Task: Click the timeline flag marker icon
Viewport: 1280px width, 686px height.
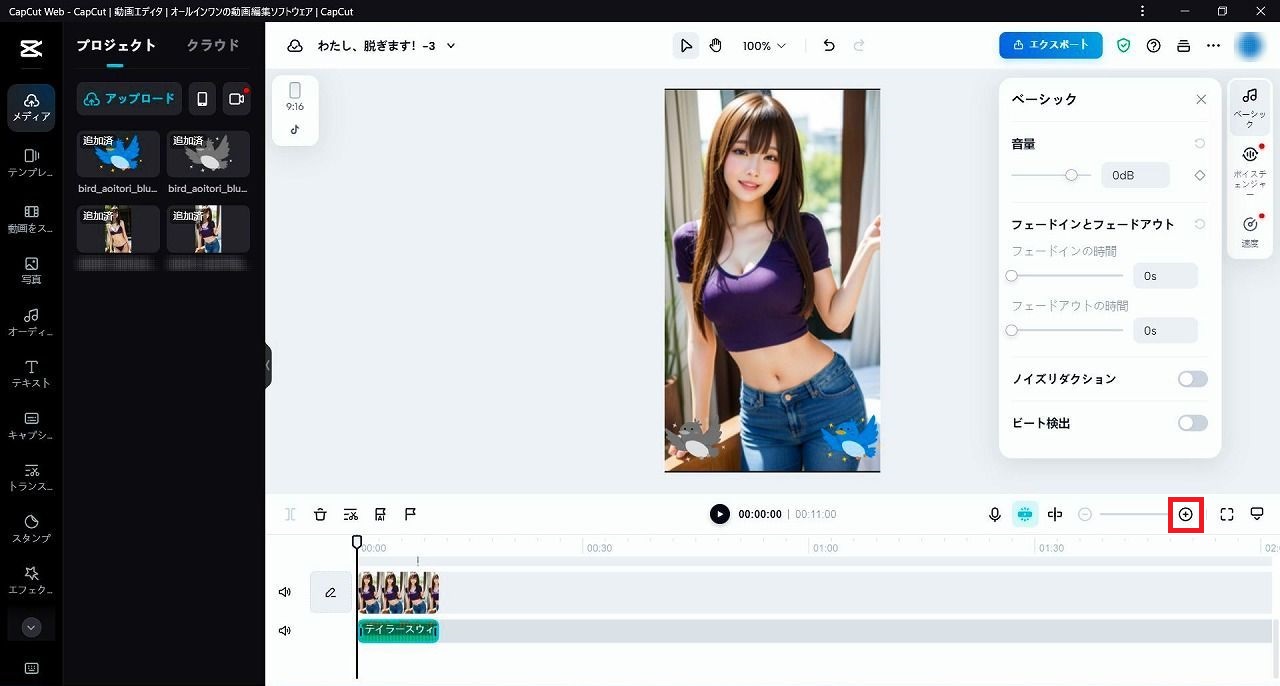Action: click(410, 514)
